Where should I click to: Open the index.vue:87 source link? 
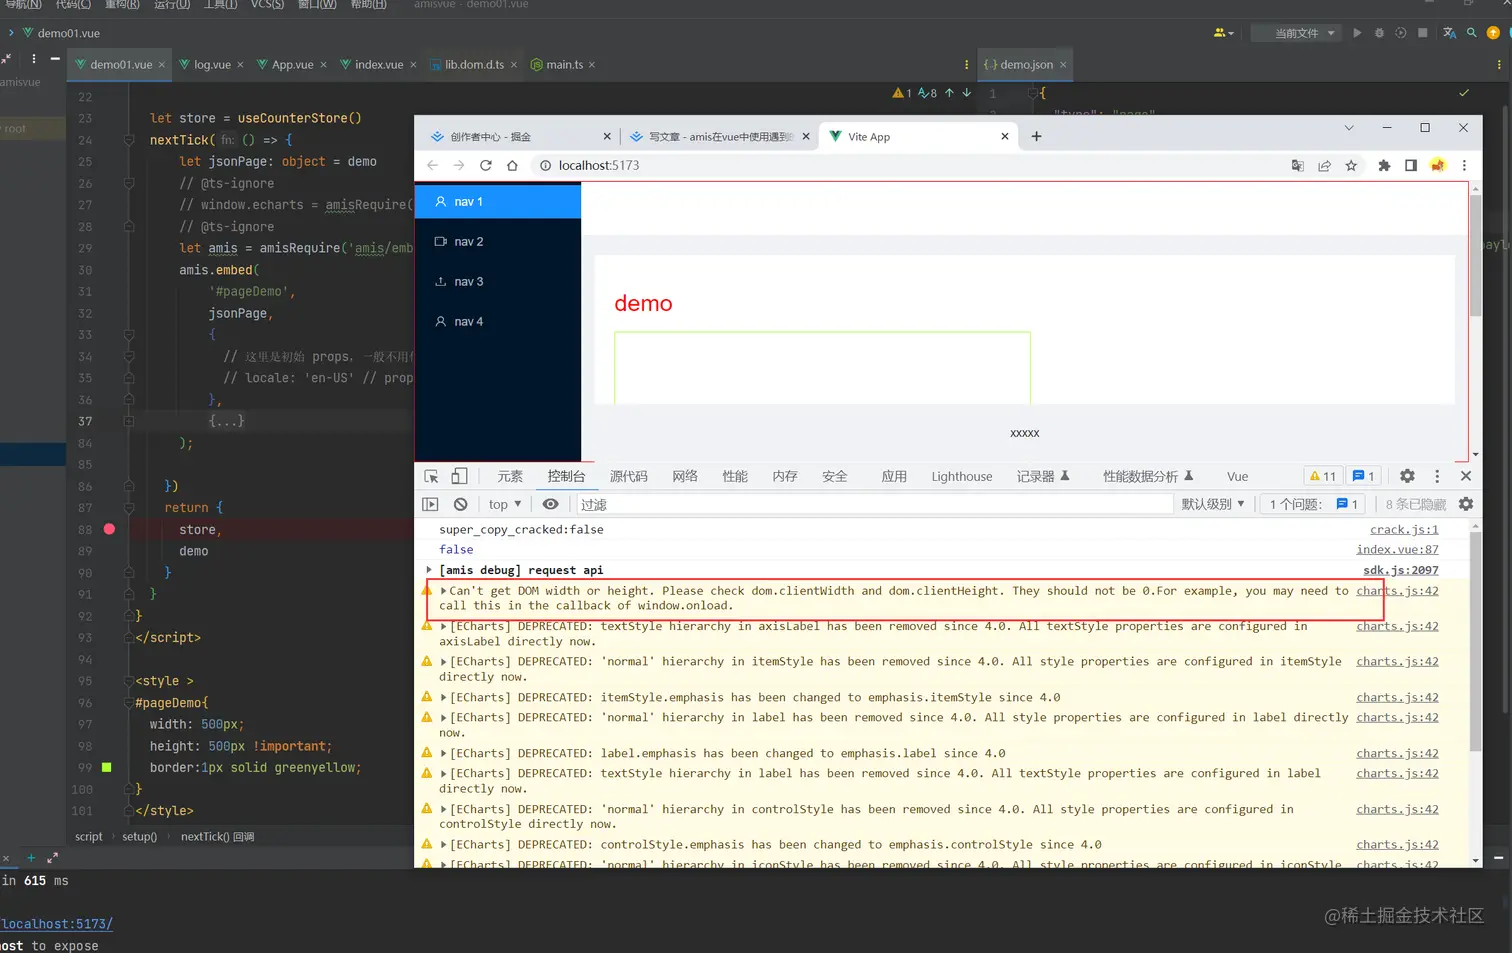click(1396, 550)
